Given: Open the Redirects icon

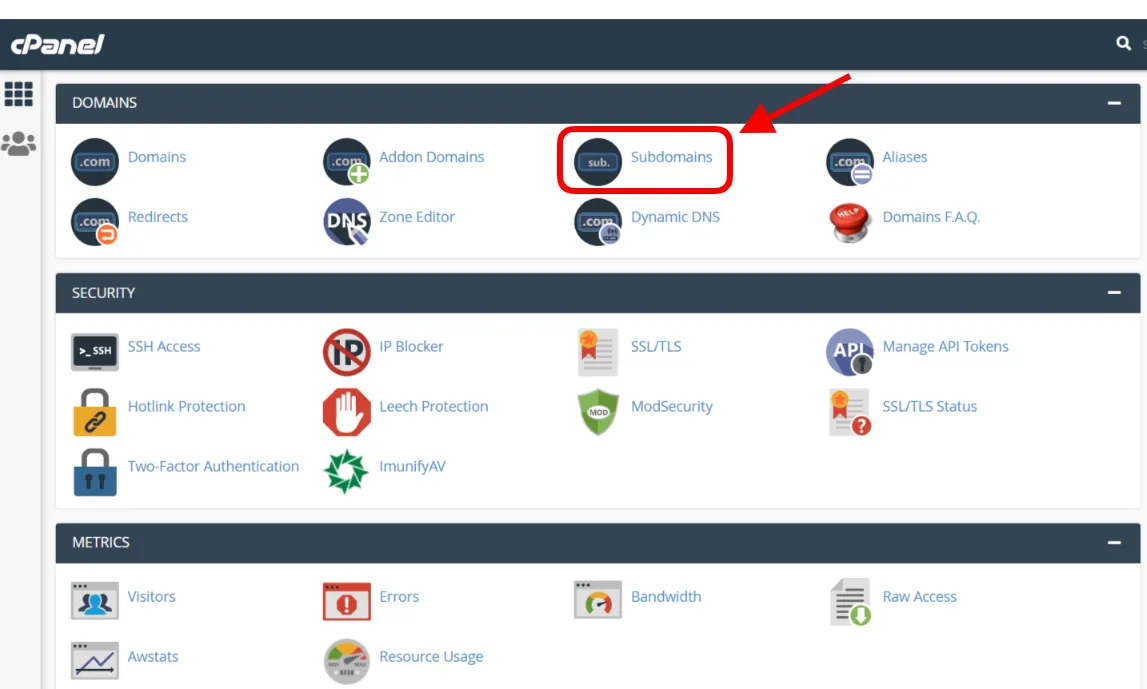Looking at the screenshot, I should (x=94, y=222).
